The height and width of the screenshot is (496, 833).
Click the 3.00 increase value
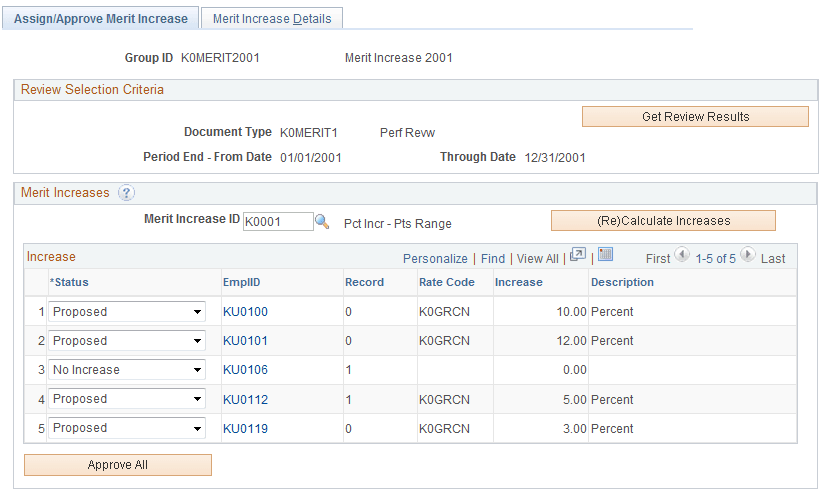pyautogui.click(x=575, y=429)
